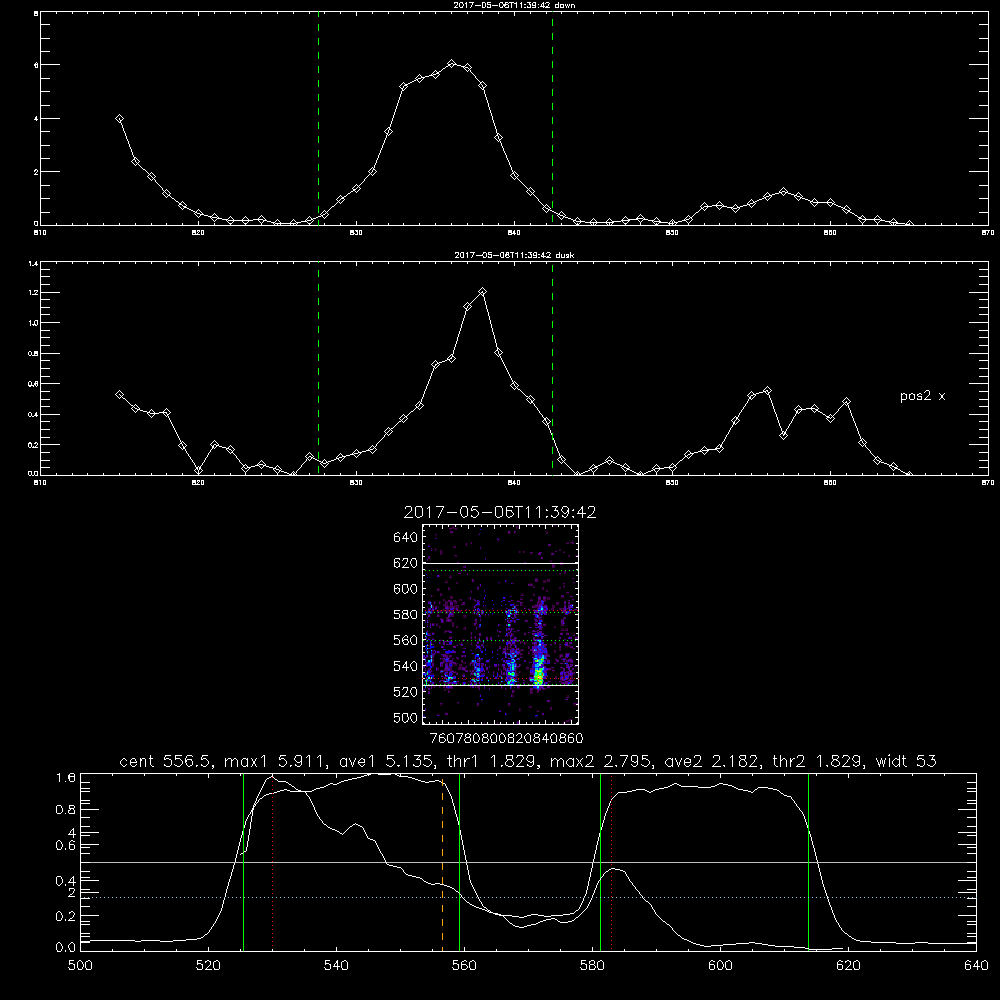Image resolution: width=1000 pixels, height=1000 pixels.
Task: Click the orange dashed centroid line in bottom plot
Action: 443,864
